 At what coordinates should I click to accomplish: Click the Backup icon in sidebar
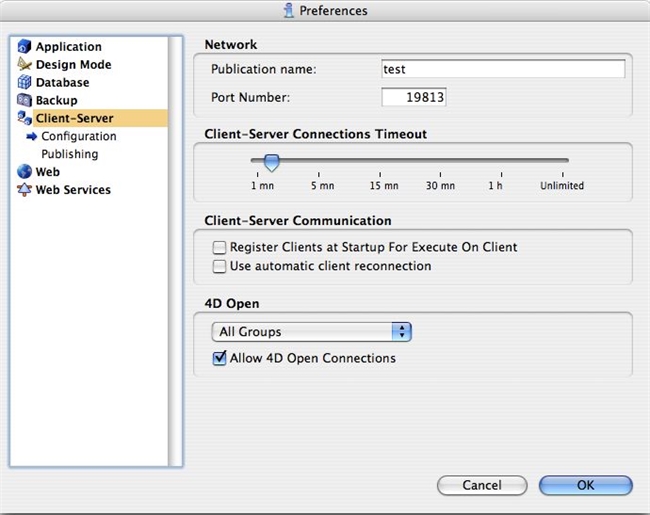[25, 101]
